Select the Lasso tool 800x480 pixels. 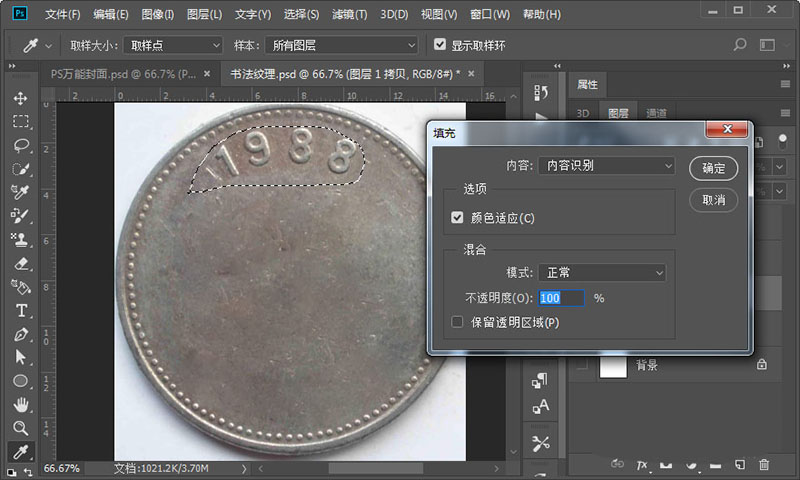20,145
